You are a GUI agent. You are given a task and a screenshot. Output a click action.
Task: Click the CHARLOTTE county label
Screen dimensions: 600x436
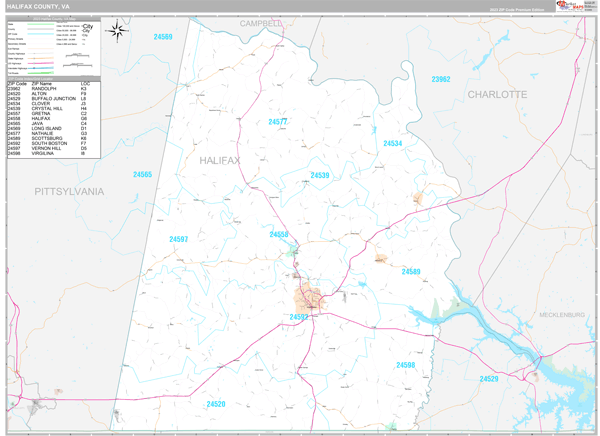coord(497,95)
